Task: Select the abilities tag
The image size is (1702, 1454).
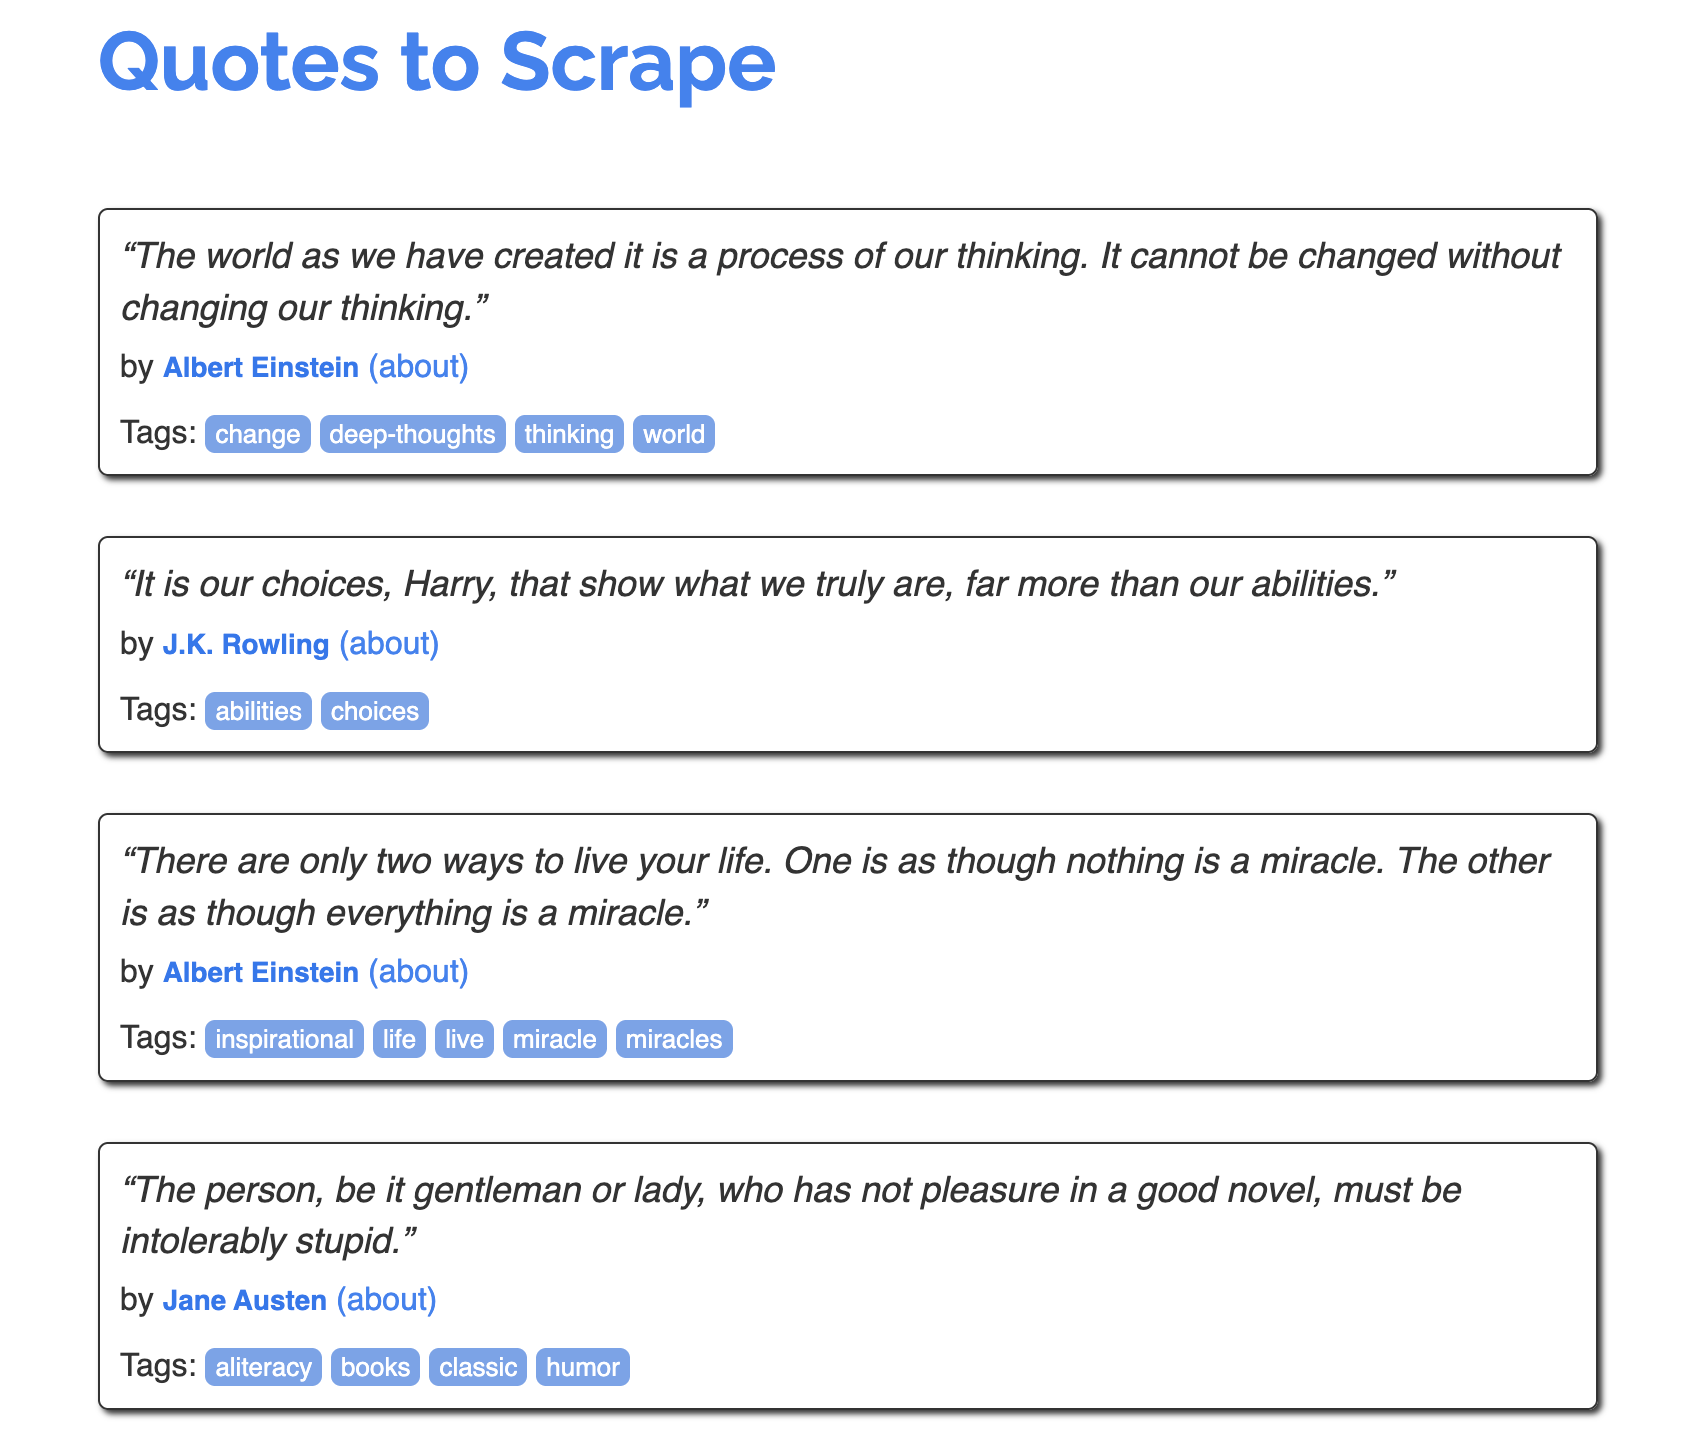Action: tap(258, 711)
